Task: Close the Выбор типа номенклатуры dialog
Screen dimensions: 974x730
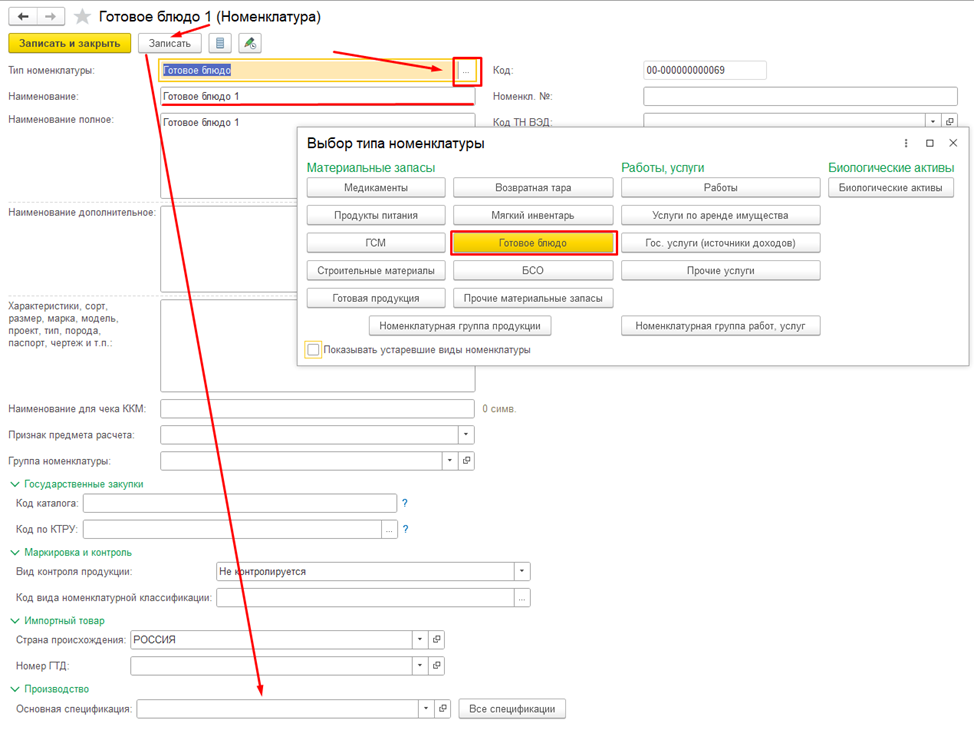Action: pos(954,143)
